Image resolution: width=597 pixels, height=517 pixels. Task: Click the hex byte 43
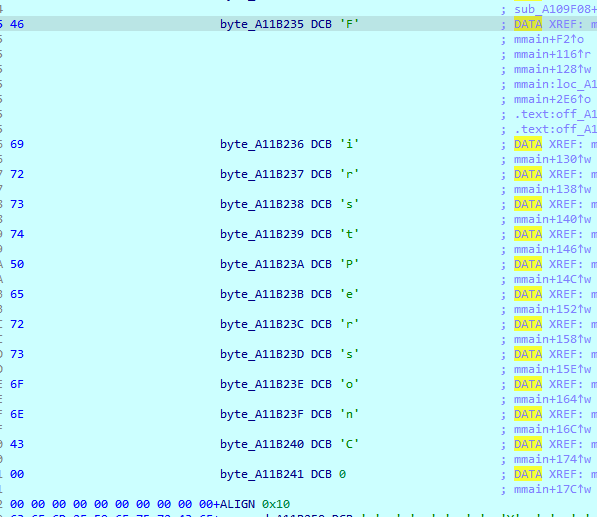[x=17, y=444]
